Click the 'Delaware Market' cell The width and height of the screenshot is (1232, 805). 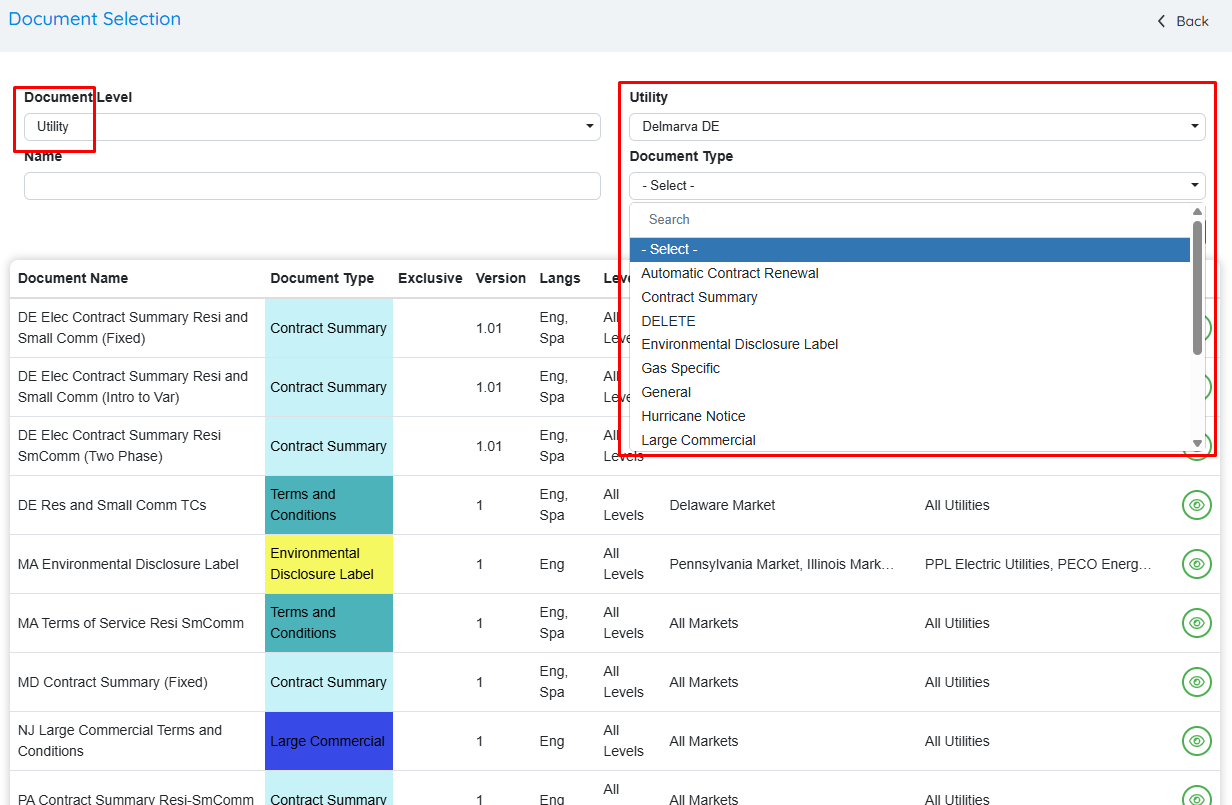(x=722, y=505)
